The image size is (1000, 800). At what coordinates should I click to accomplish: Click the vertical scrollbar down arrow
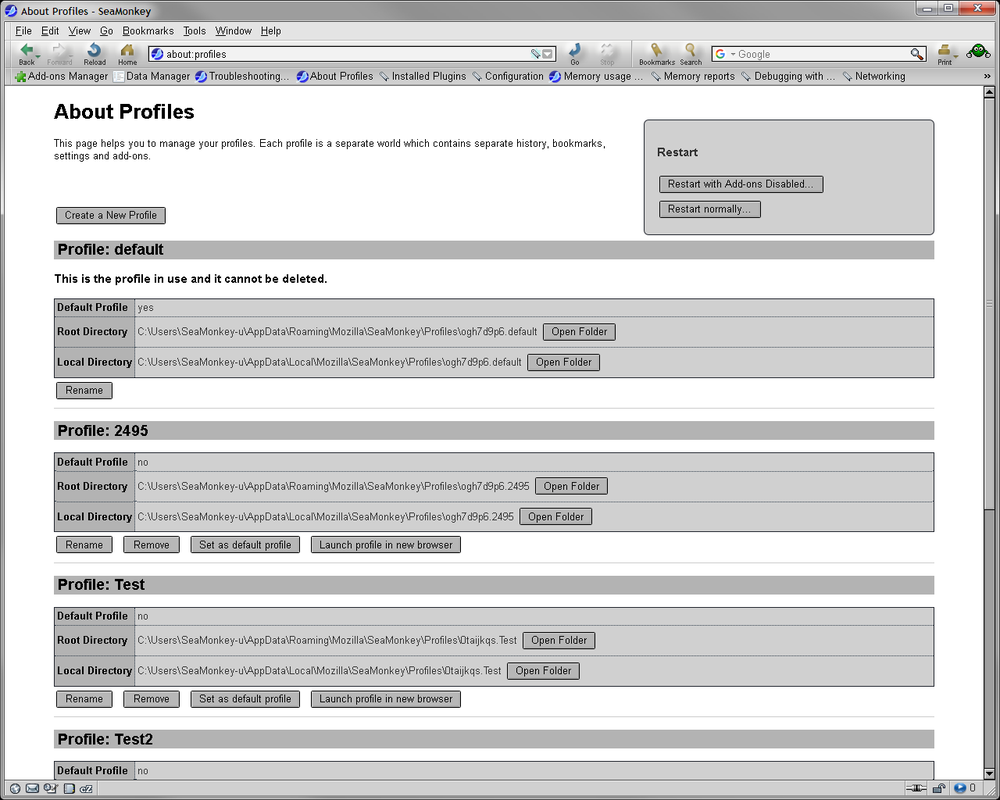coord(989,774)
